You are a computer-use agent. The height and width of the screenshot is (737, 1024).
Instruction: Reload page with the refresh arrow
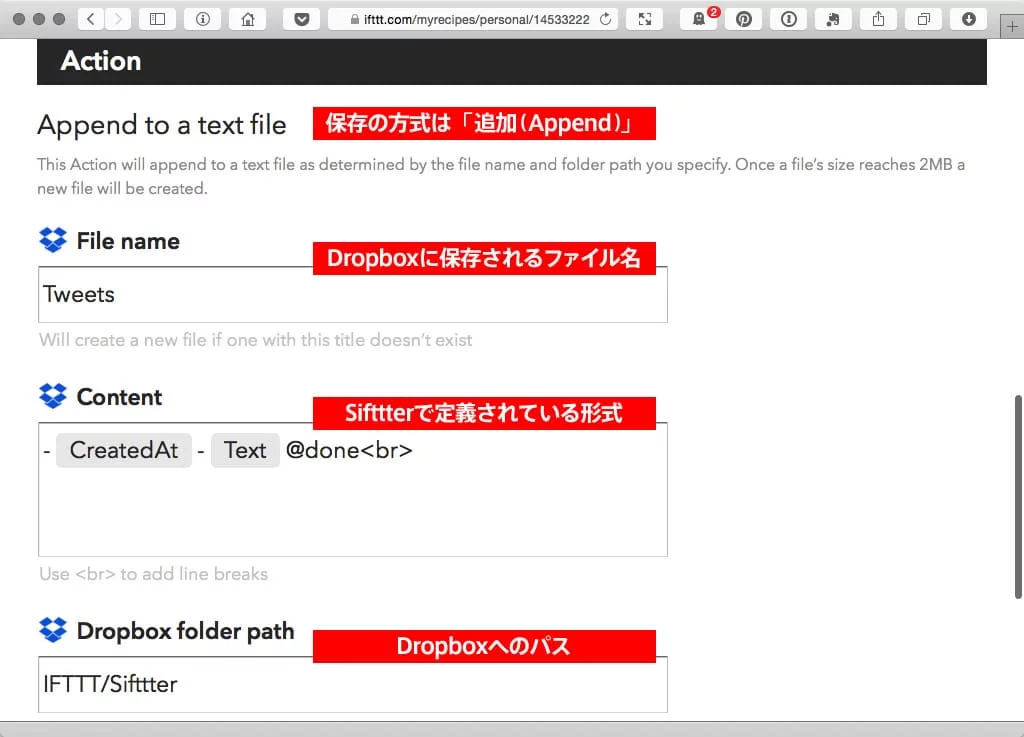coord(605,19)
